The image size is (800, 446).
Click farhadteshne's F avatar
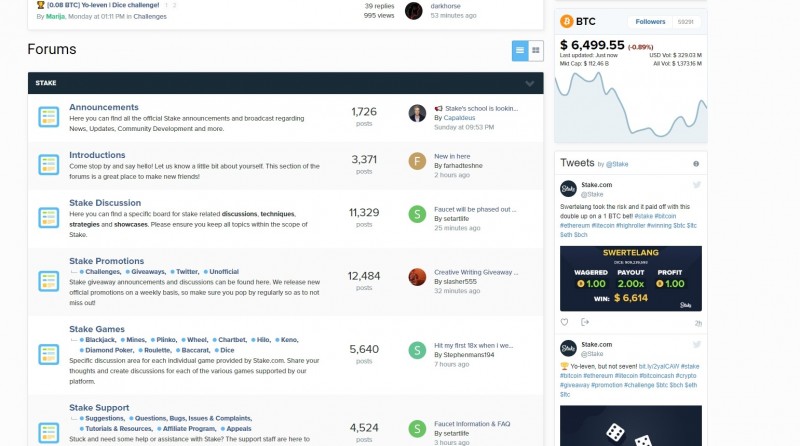[417, 161]
